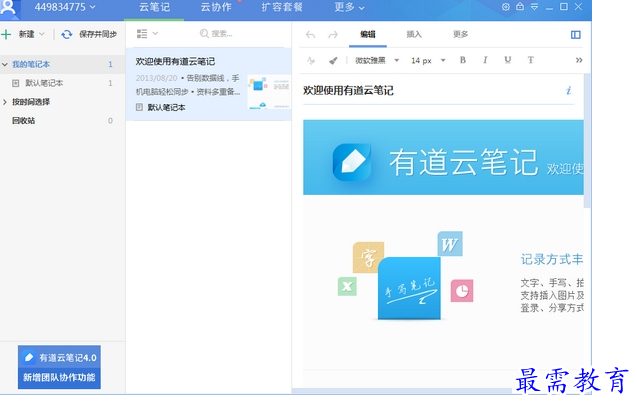
Task: Click the note thumbnail preview in list
Action: tap(269, 92)
